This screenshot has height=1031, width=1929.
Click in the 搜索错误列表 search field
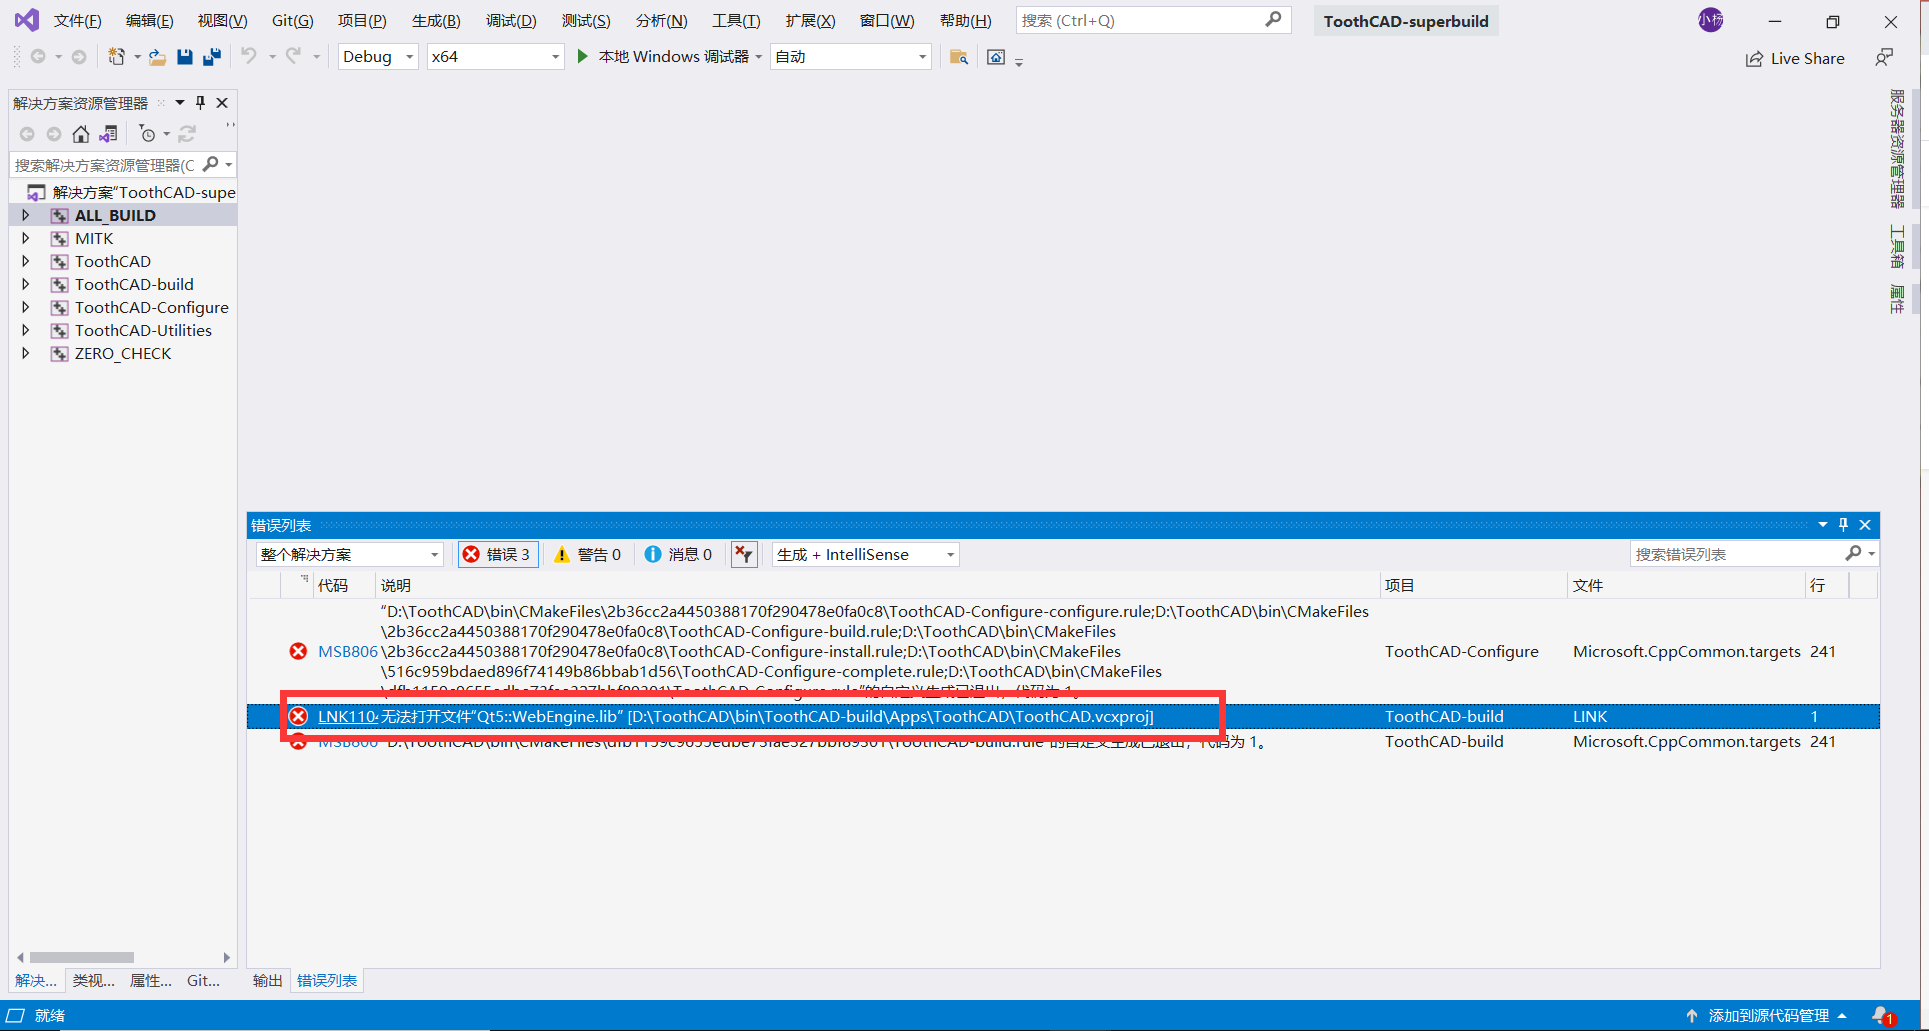1738,554
